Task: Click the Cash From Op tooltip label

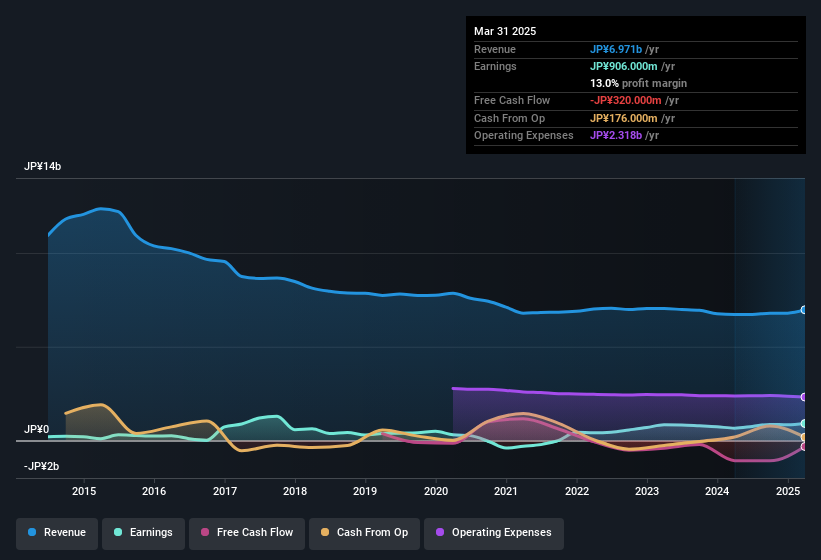Action: 509,118
